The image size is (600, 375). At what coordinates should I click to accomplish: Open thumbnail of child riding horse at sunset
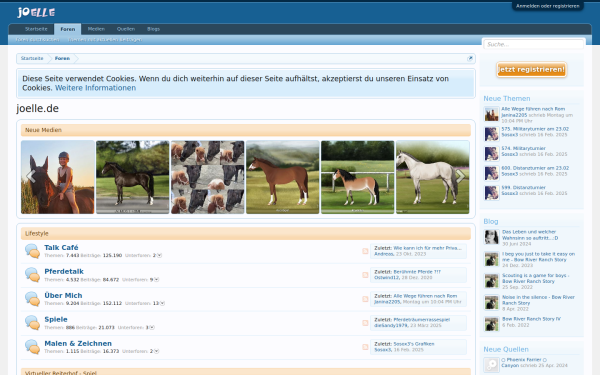point(57,177)
